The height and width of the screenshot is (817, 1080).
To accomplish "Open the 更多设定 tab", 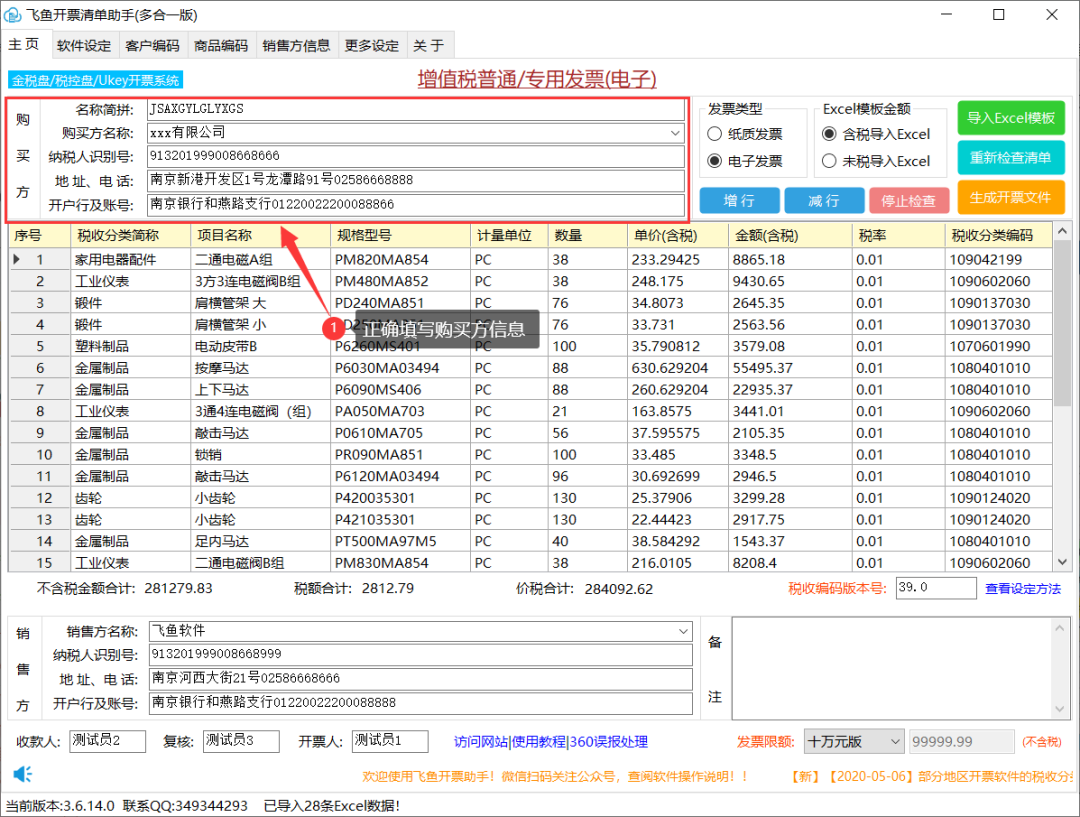I will [x=372, y=45].
